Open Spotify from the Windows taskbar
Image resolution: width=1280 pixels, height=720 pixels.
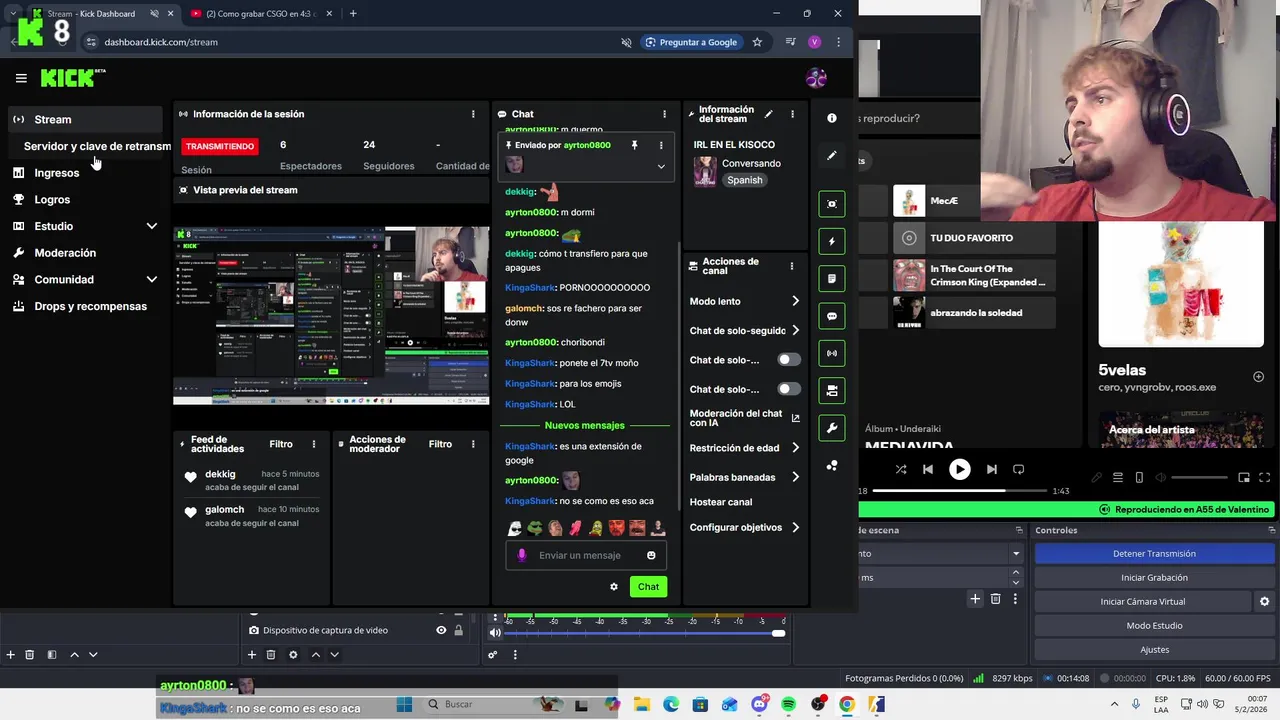[x=788, y=705]
